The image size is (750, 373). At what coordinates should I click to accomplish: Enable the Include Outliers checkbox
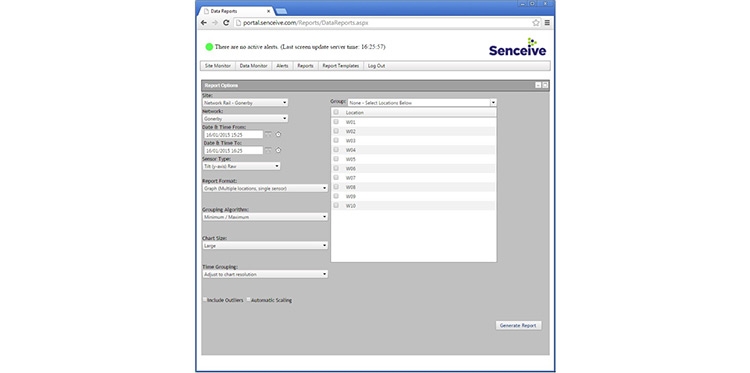point(205,300)
